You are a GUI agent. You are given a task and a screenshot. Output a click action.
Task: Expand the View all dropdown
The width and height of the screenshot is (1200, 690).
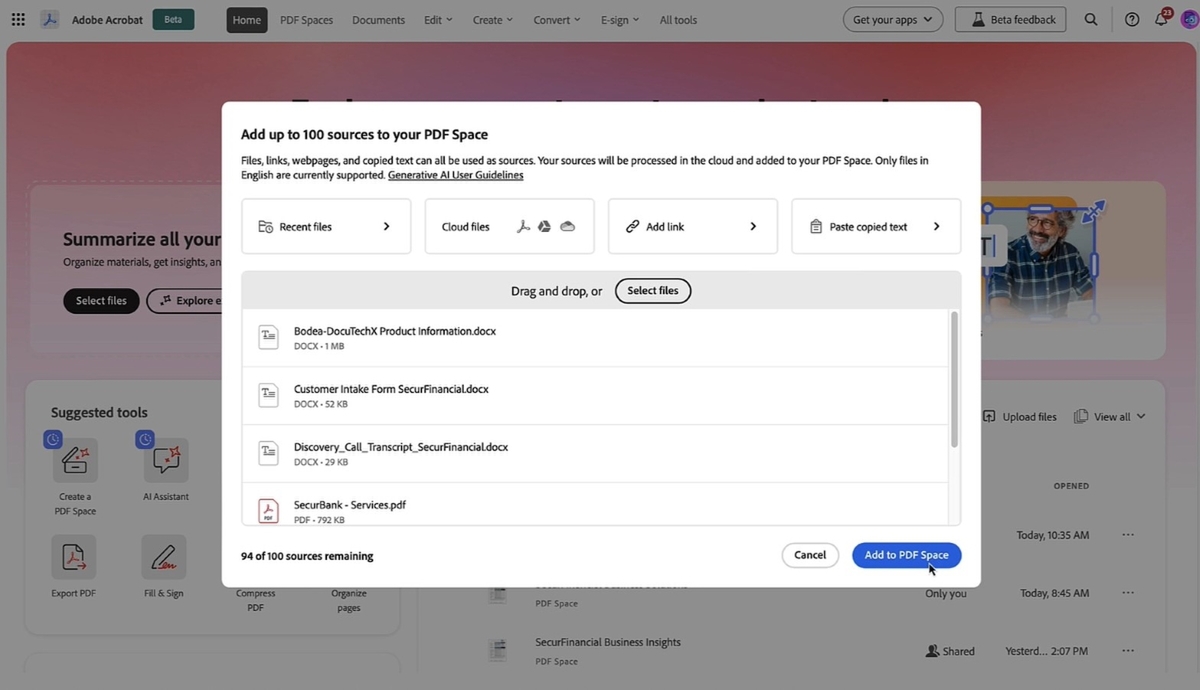point(1110,417)
